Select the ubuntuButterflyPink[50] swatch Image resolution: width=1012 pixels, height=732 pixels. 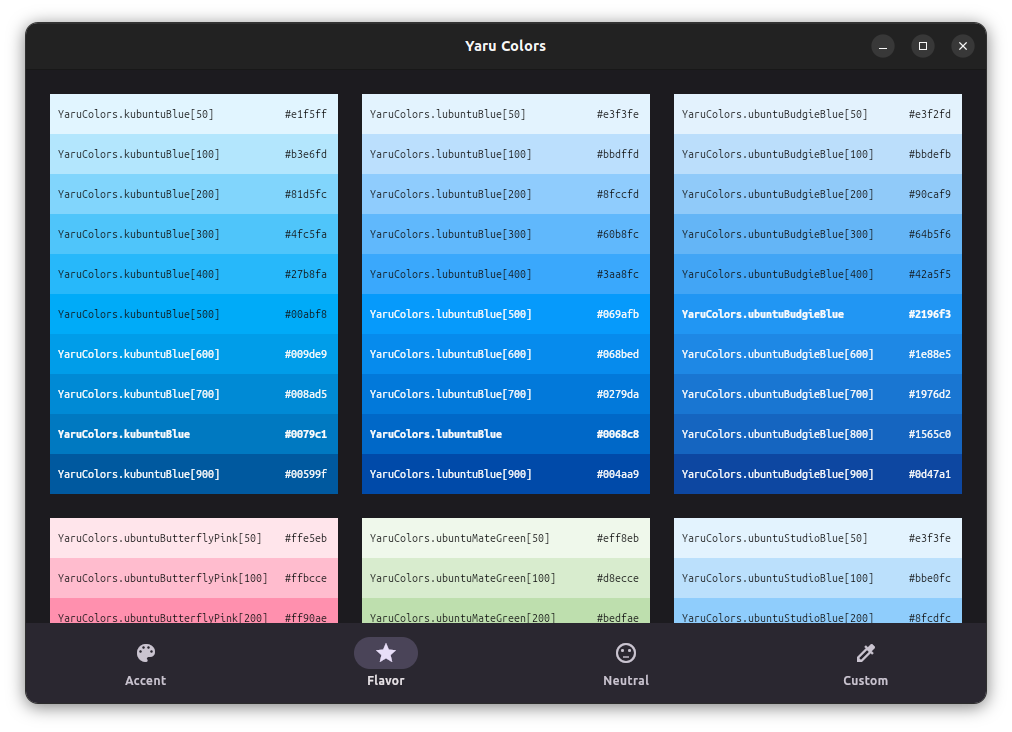pos(194,538)
